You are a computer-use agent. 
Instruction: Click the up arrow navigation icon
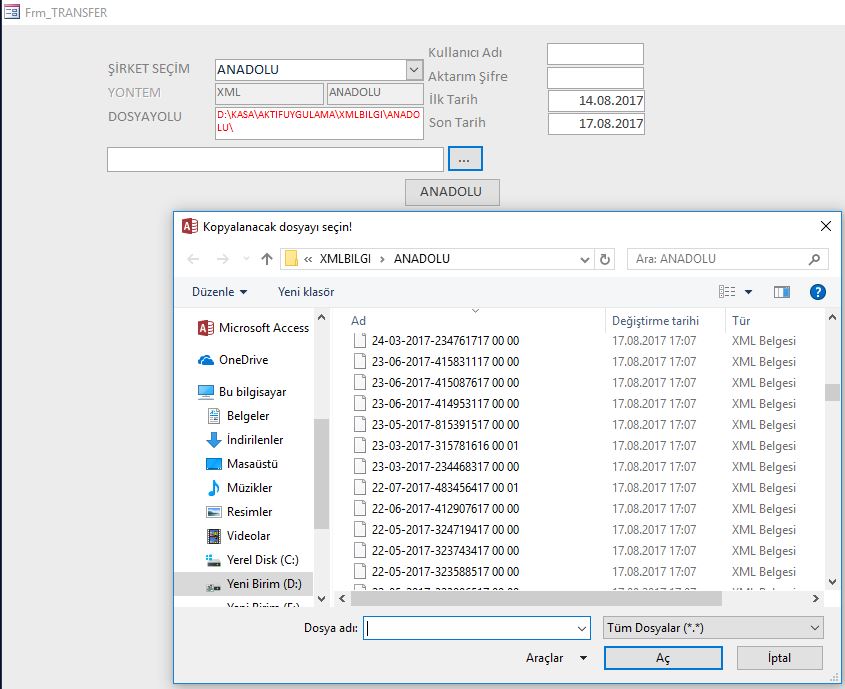pos(267,259)
